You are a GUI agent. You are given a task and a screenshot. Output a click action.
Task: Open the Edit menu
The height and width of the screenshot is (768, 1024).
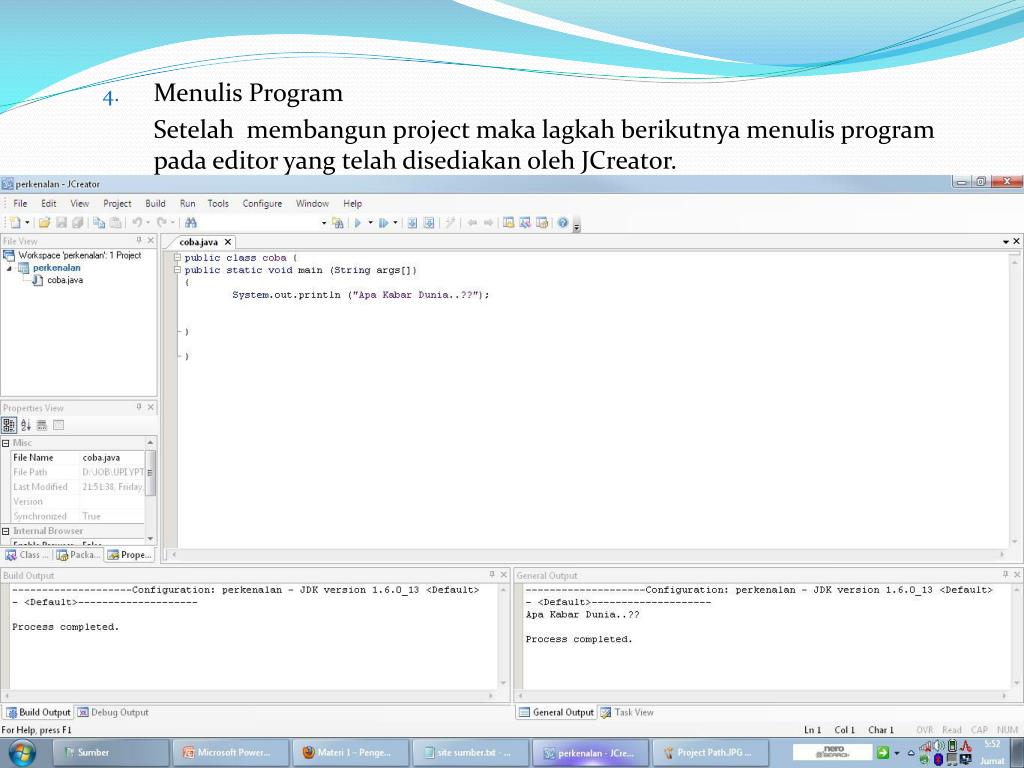(49, 203)
